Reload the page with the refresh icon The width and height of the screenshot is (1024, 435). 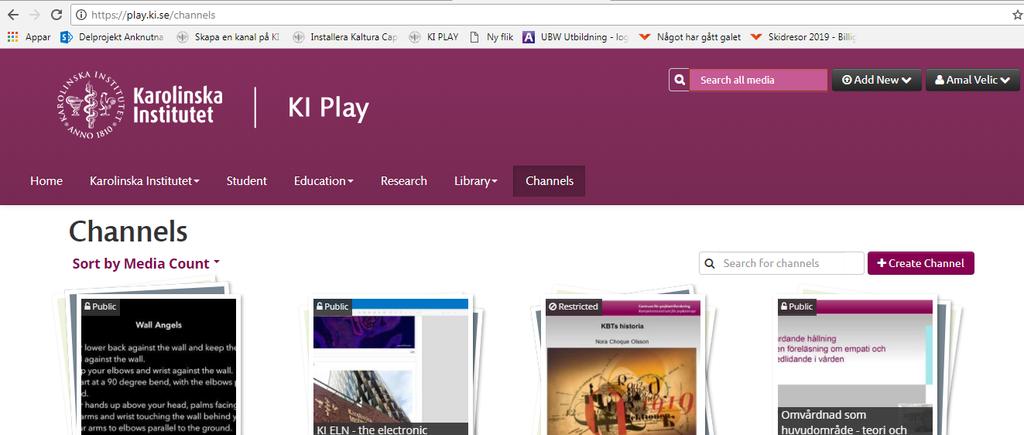pyautogui.click(x=56, y=14)
